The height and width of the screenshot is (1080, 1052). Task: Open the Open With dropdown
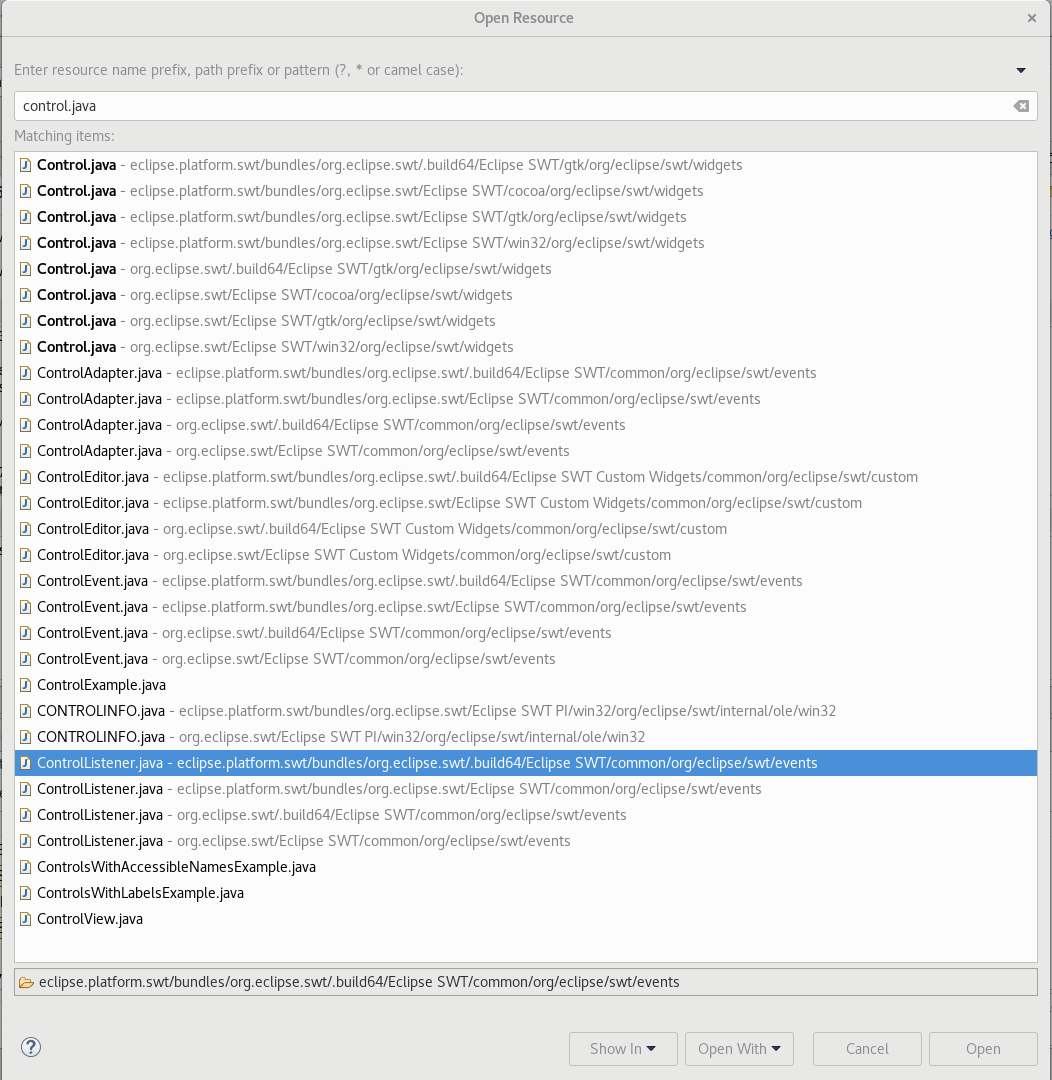pos(738,1048)
